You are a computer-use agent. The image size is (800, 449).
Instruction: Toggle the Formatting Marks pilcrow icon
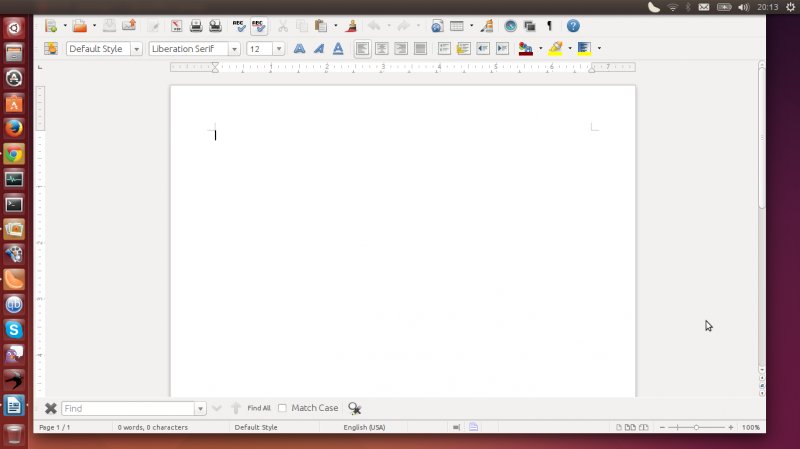pyautogui.click(x=549, y=26)
